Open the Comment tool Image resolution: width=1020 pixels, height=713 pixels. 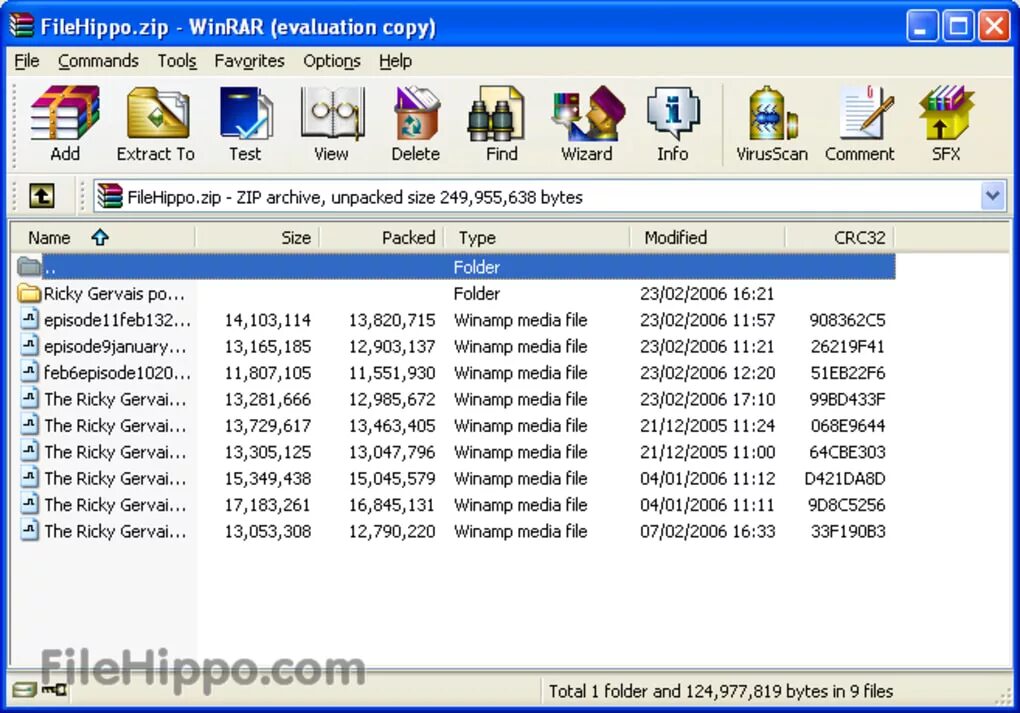[x=860, y=124]
